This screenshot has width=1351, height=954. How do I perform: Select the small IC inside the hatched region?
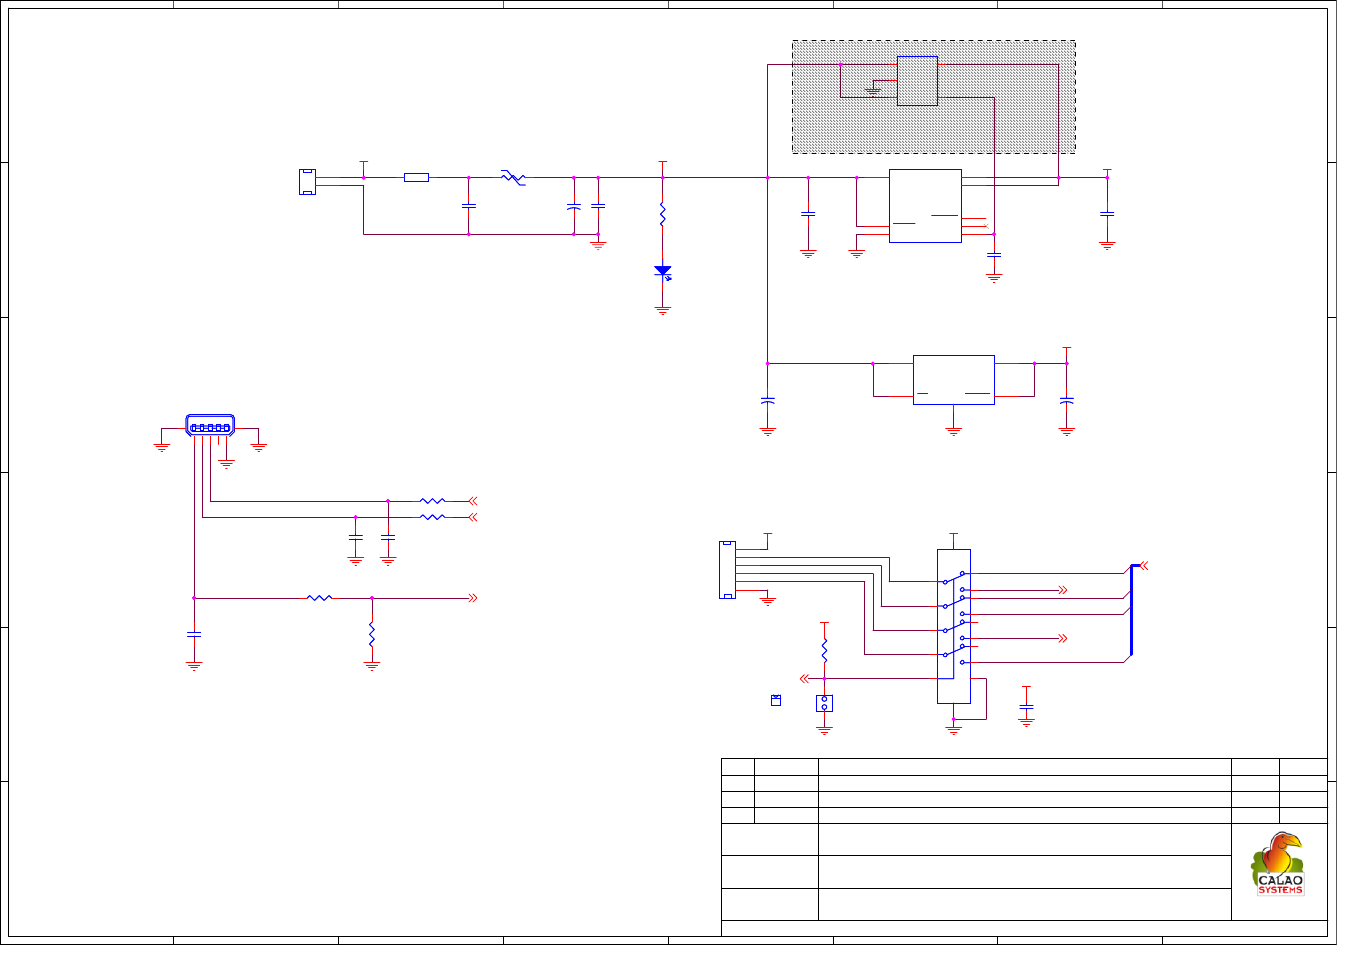(x=917, y=81)
